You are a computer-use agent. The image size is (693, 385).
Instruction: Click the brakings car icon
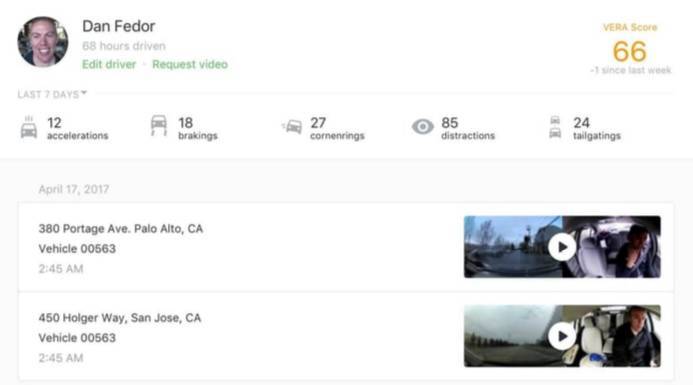pyautogui.click(x=159, y=126)
